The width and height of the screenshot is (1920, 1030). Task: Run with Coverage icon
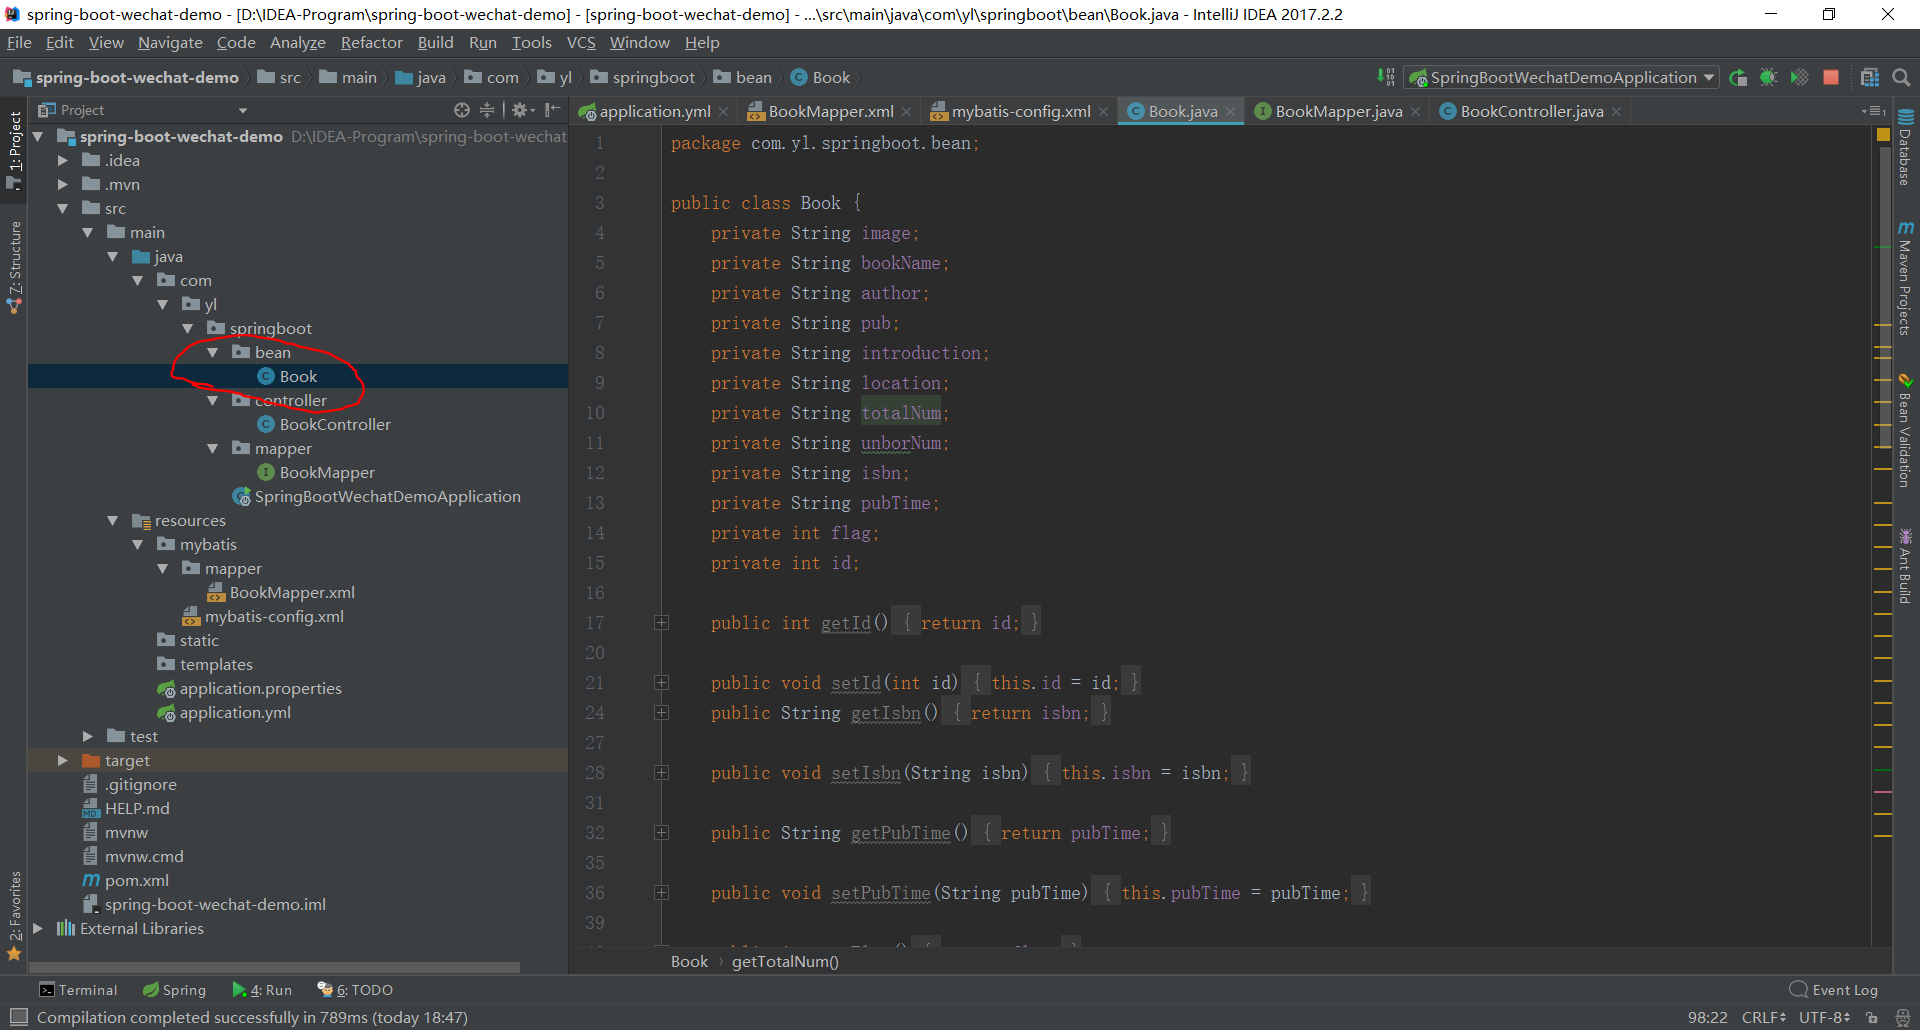click(1799, 78)
